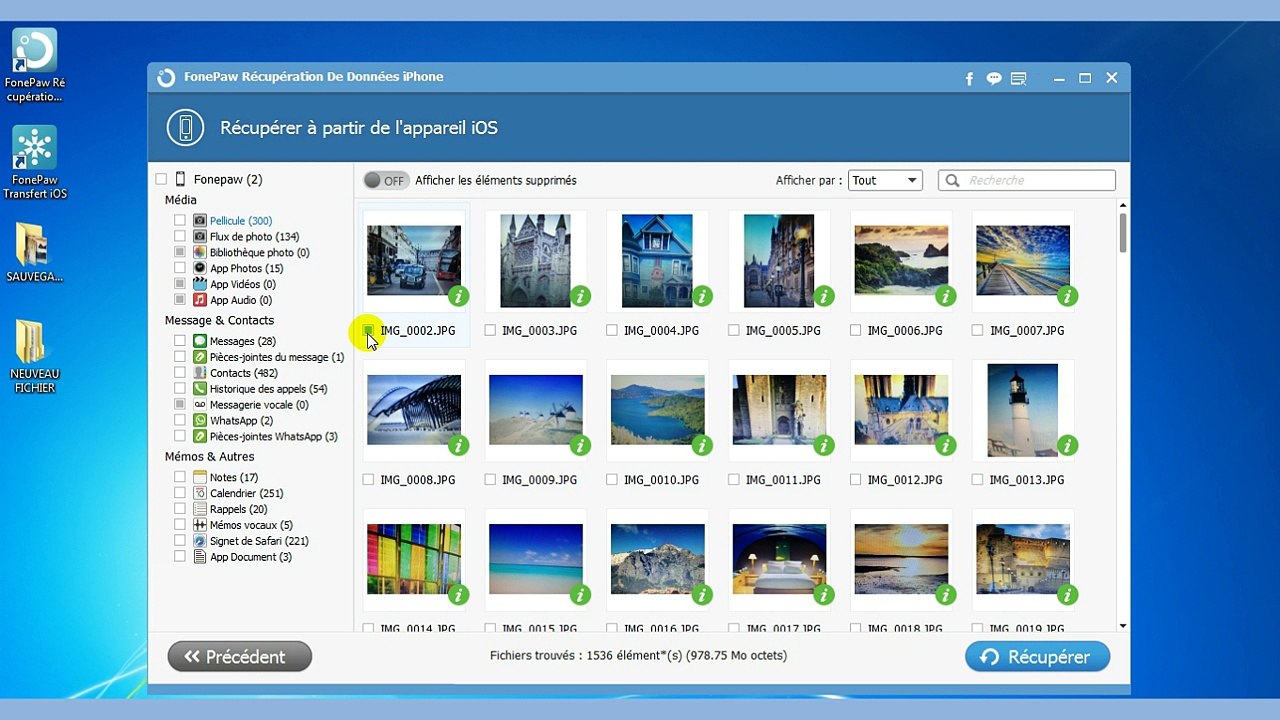This screenshot has width=1280, height=720.
Task: Open SAUVEGA... desktop folder
Action: point(34,252)
